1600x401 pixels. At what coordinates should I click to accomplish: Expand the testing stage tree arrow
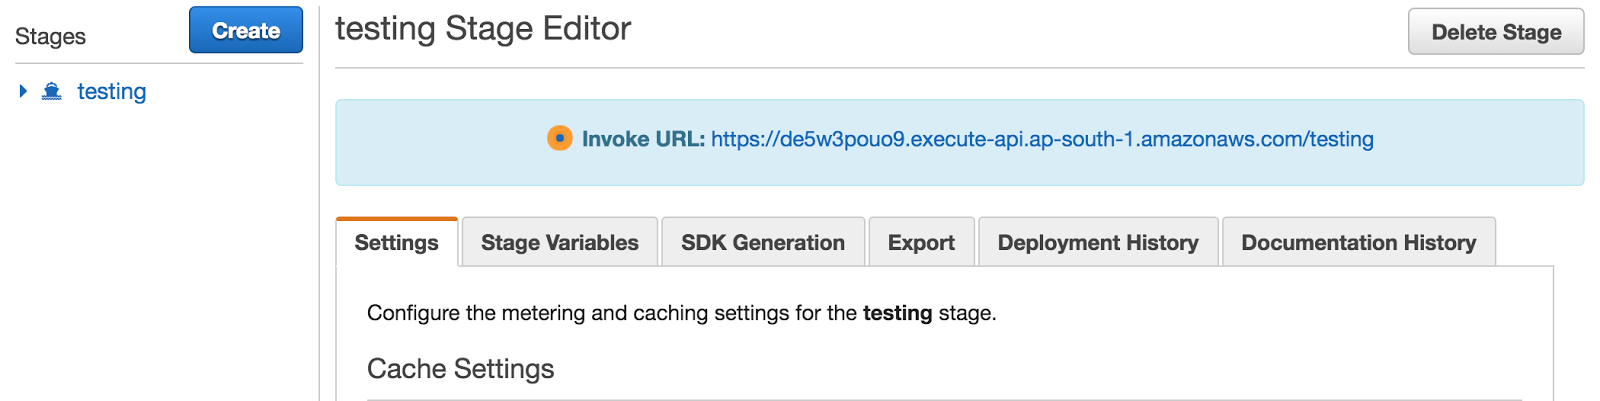pos(23,92)
